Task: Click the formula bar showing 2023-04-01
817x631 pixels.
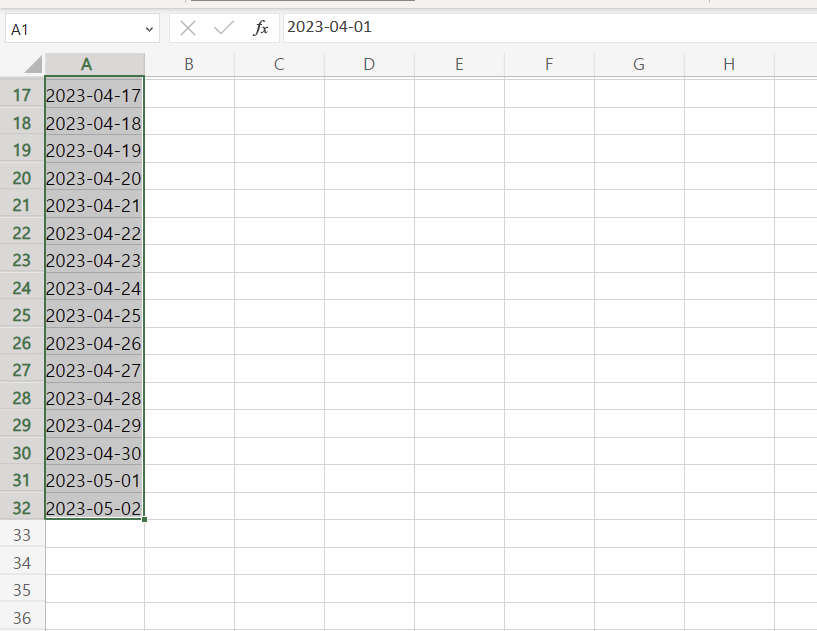Action: tap(550, 27)
